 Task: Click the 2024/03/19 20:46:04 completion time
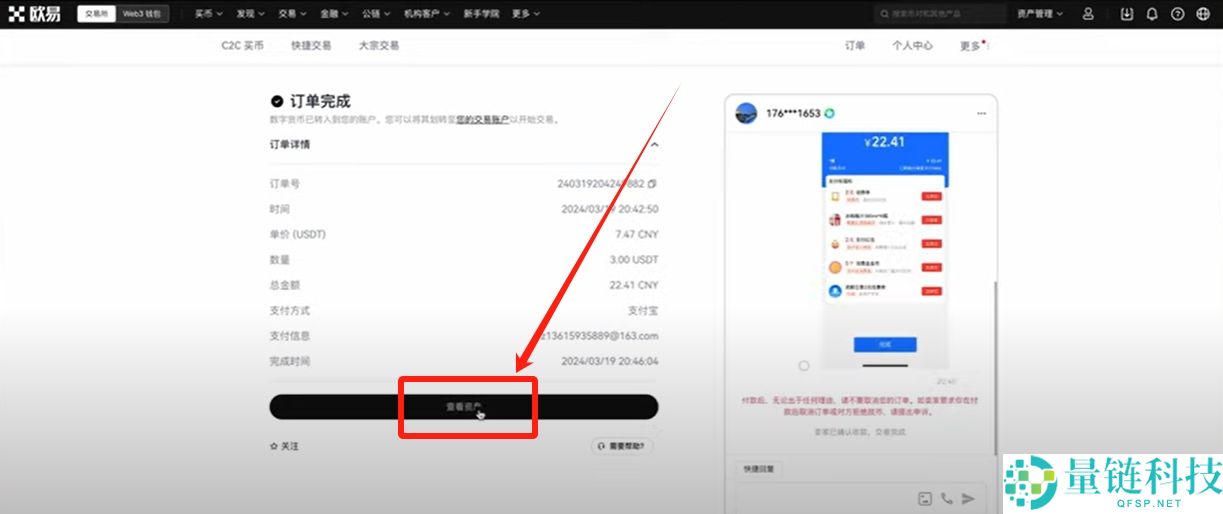coord(609,361)
